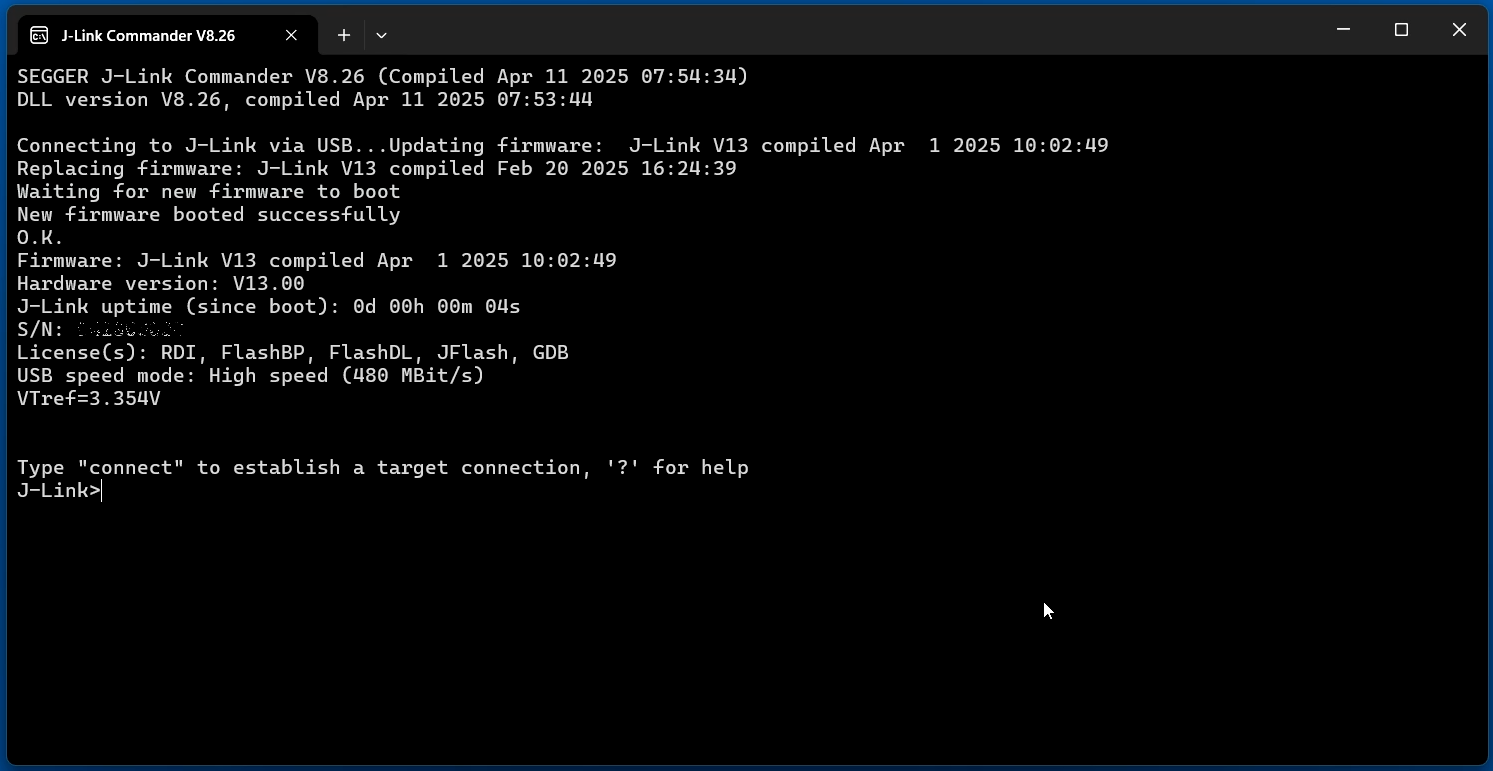Image resolution: width=1493 pixels, height=771 pixels.
Task: Close the J-Link Commander tab
Action: (x=291, y=35)
